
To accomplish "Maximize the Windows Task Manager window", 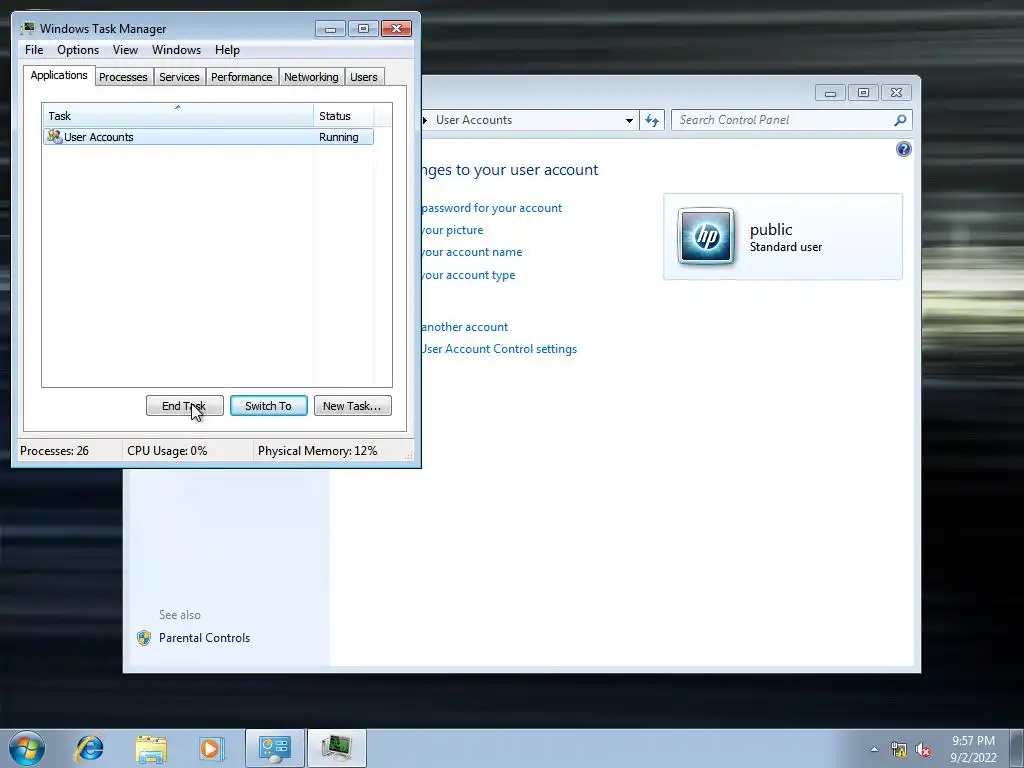I will coord(363,28).
